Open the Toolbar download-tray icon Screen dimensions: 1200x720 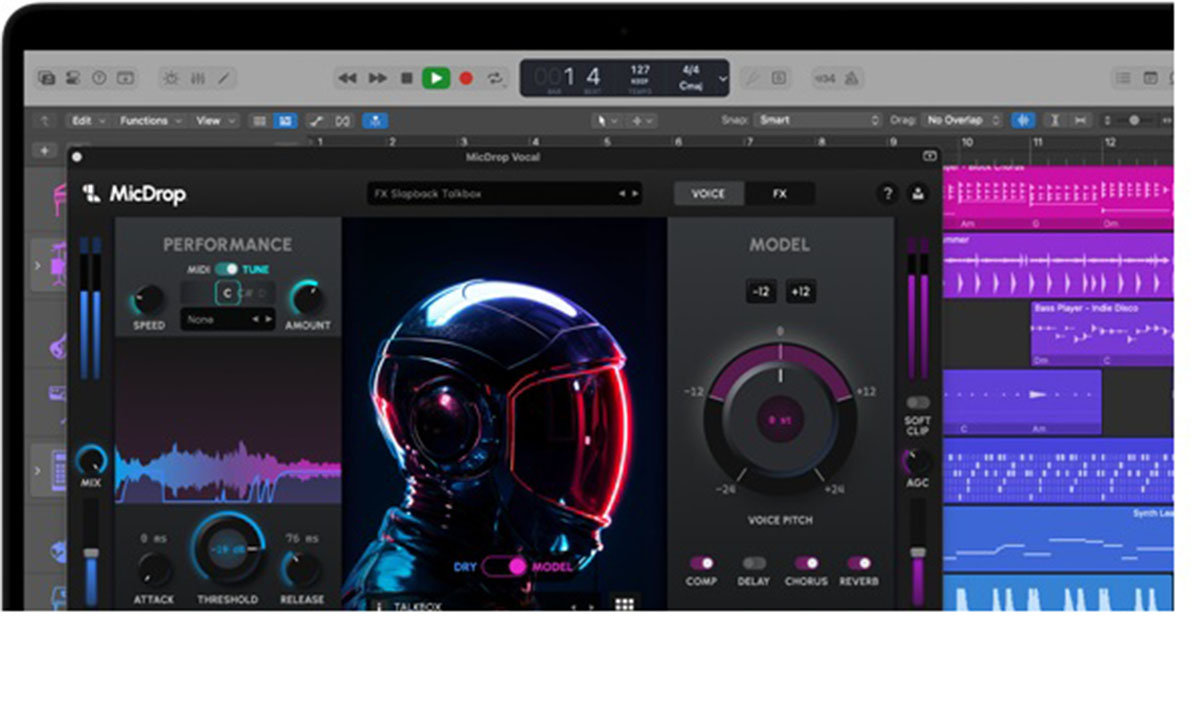coord(125,78)
